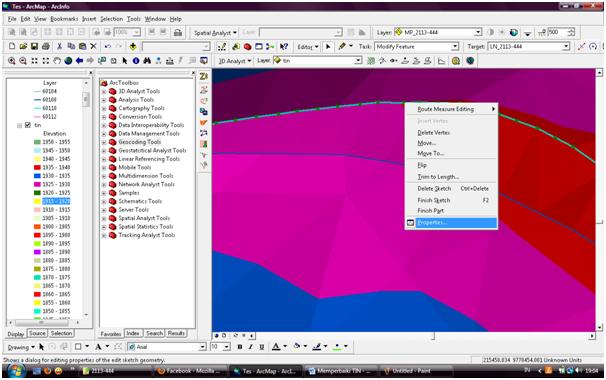Screen dimensions: 606x380
Task: Click the 1925 - 1930 magenta elevation swatch
Action: tap(37, 184)
